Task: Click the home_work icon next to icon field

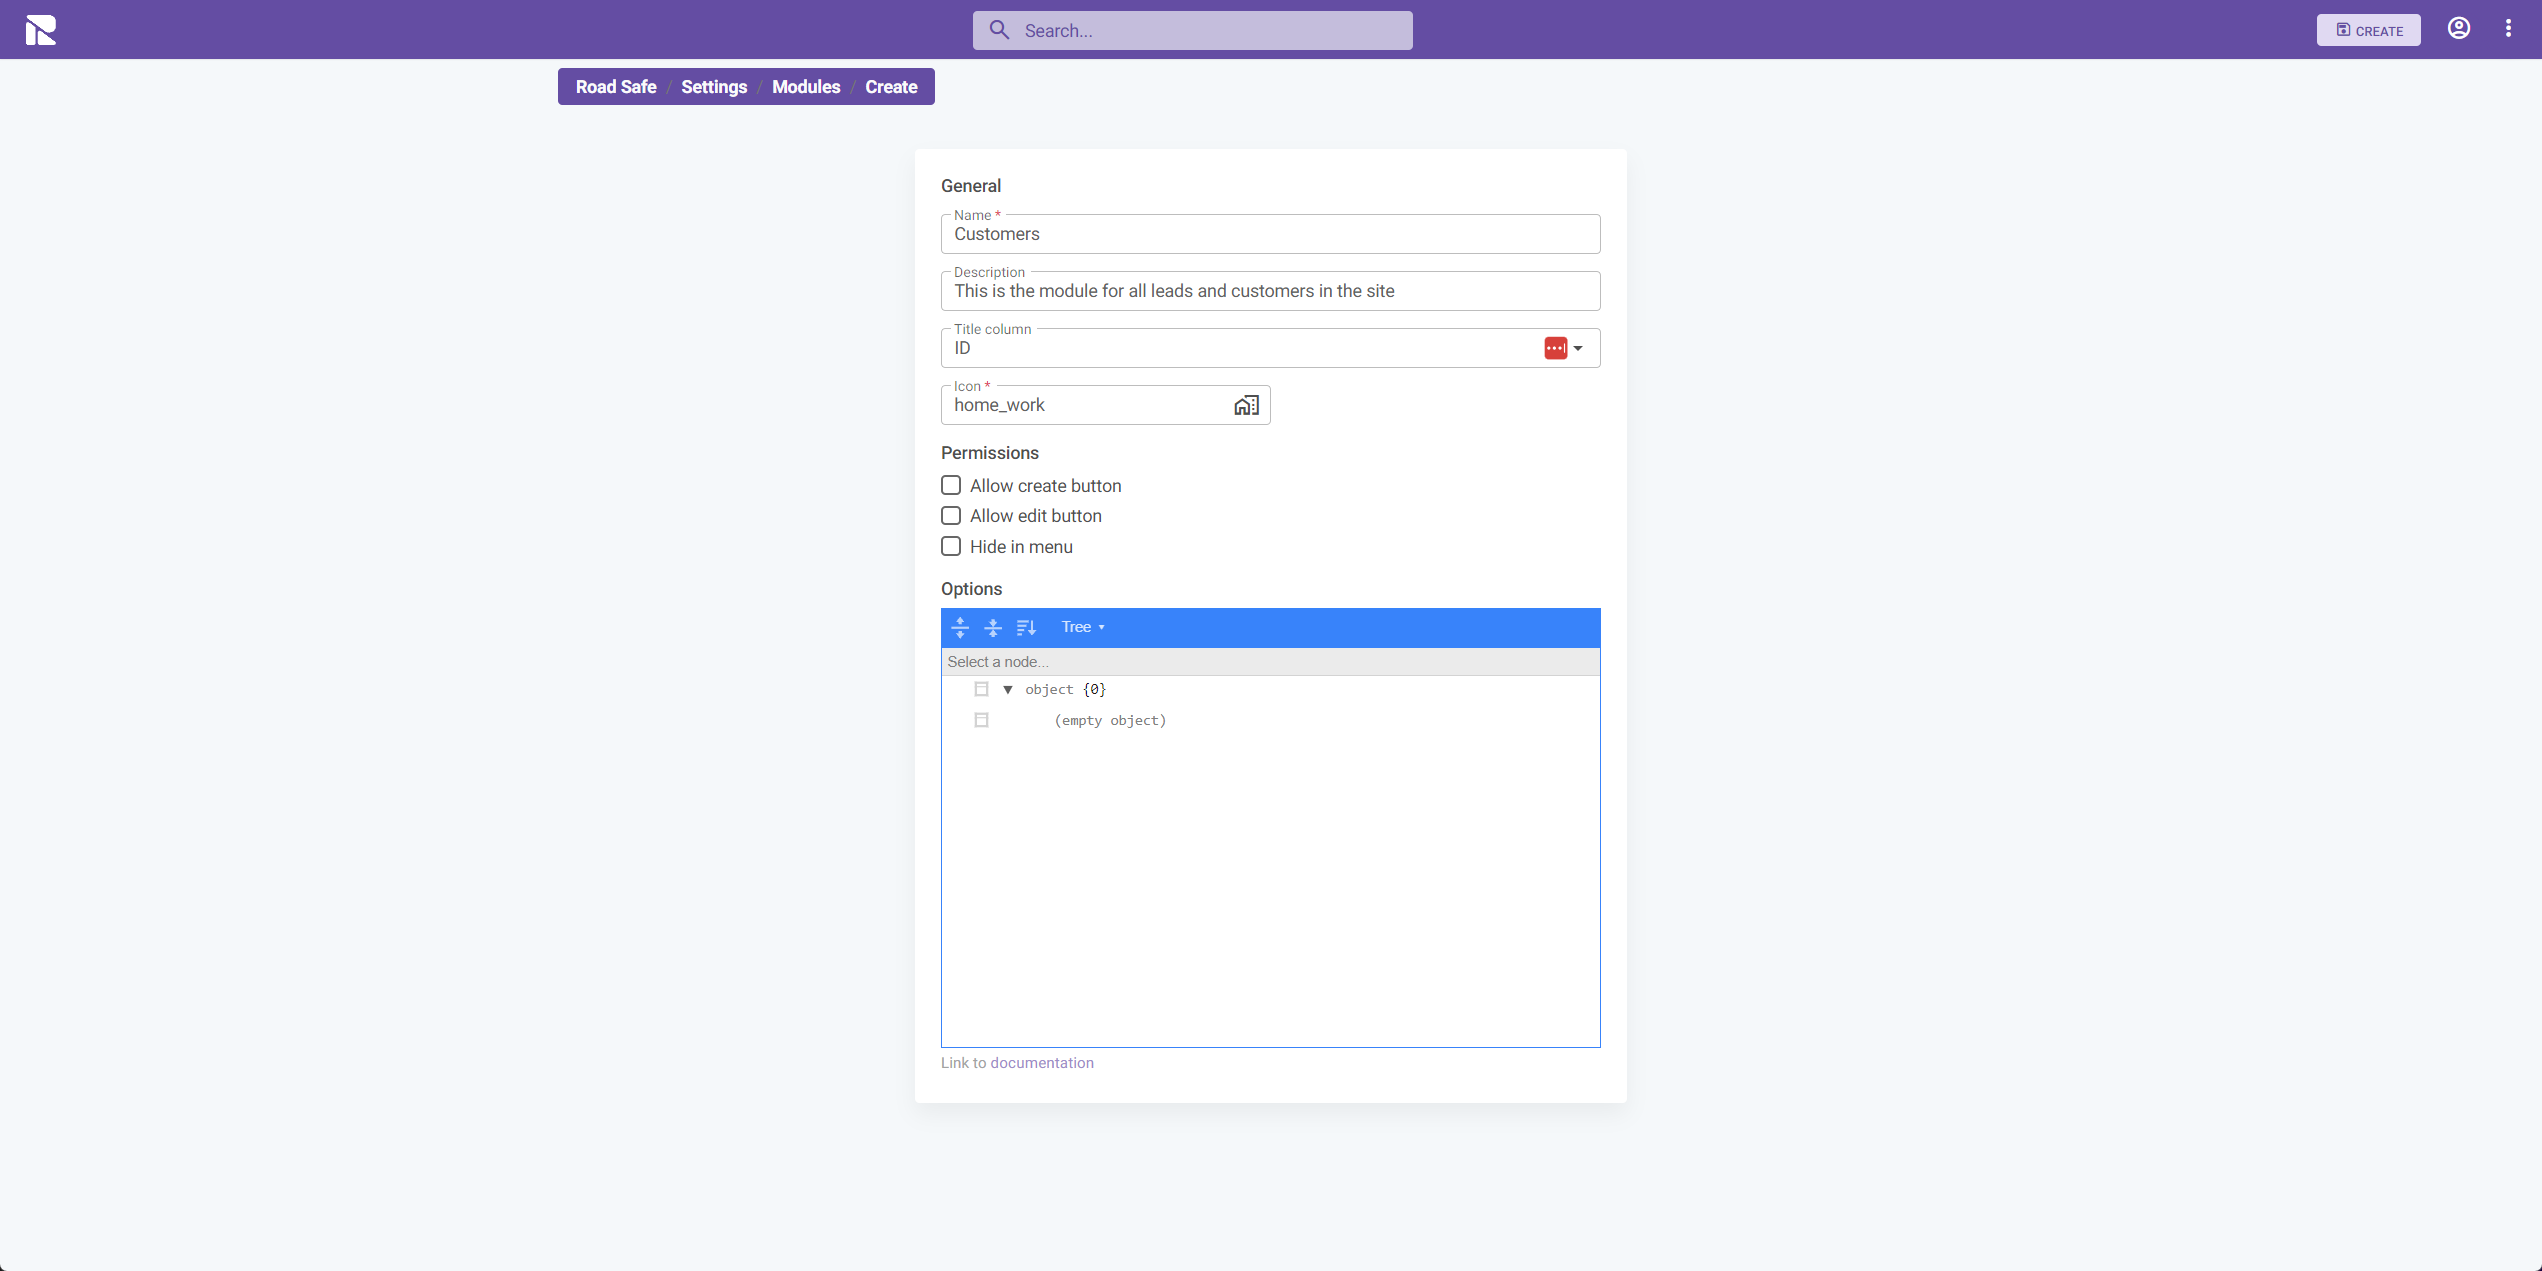Action: 1245,404
